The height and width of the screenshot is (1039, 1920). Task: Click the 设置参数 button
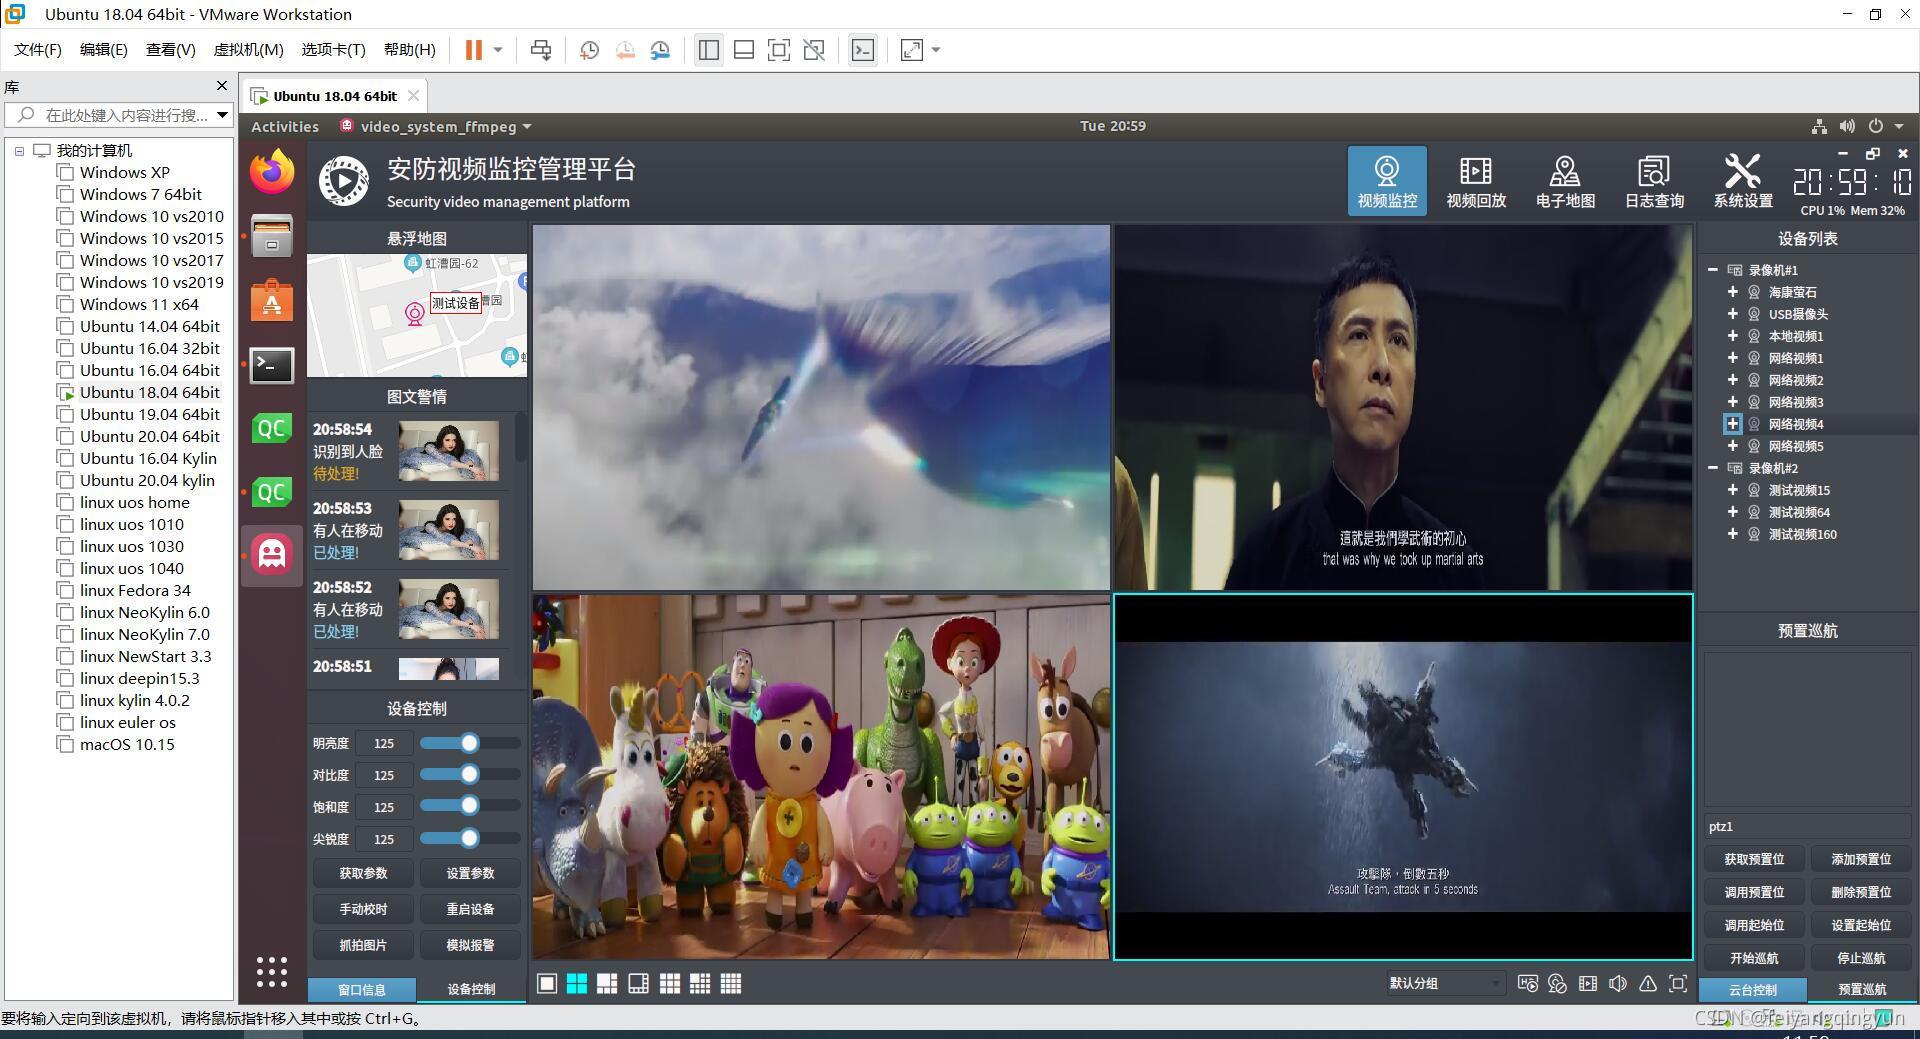(470, 873)
